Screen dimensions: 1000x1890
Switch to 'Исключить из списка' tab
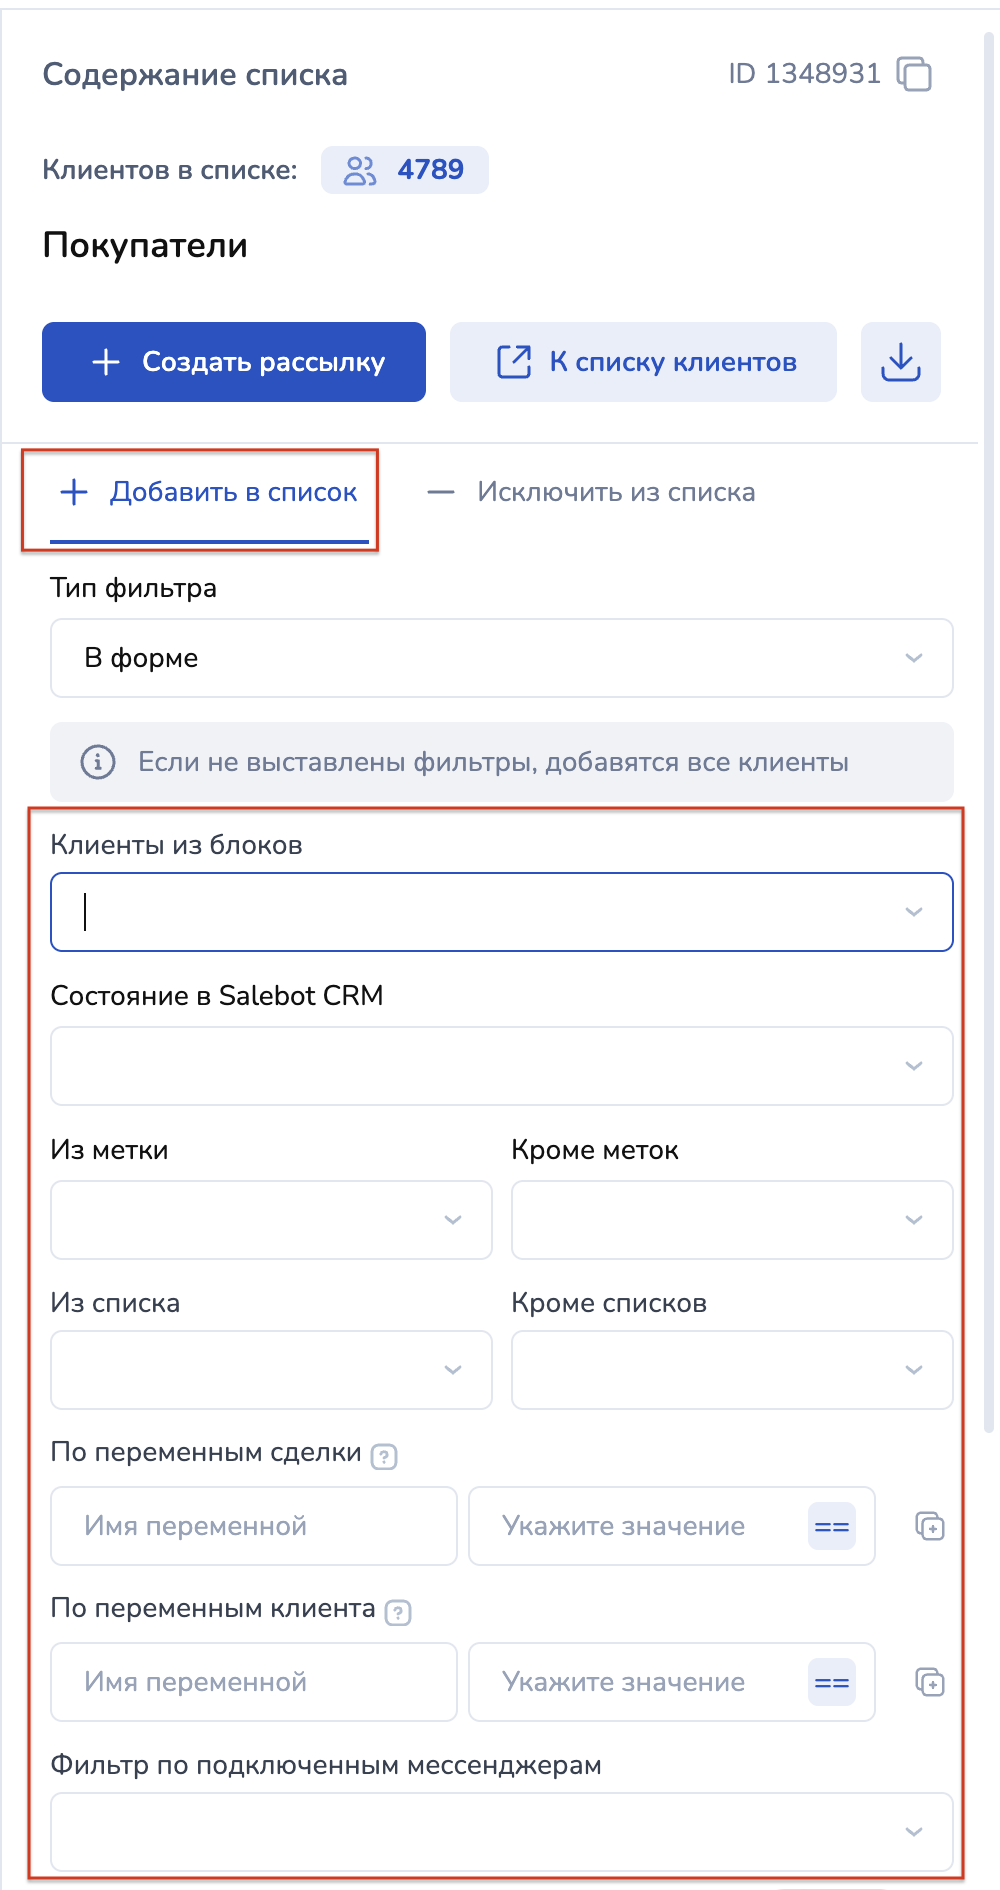coord(592,492)
